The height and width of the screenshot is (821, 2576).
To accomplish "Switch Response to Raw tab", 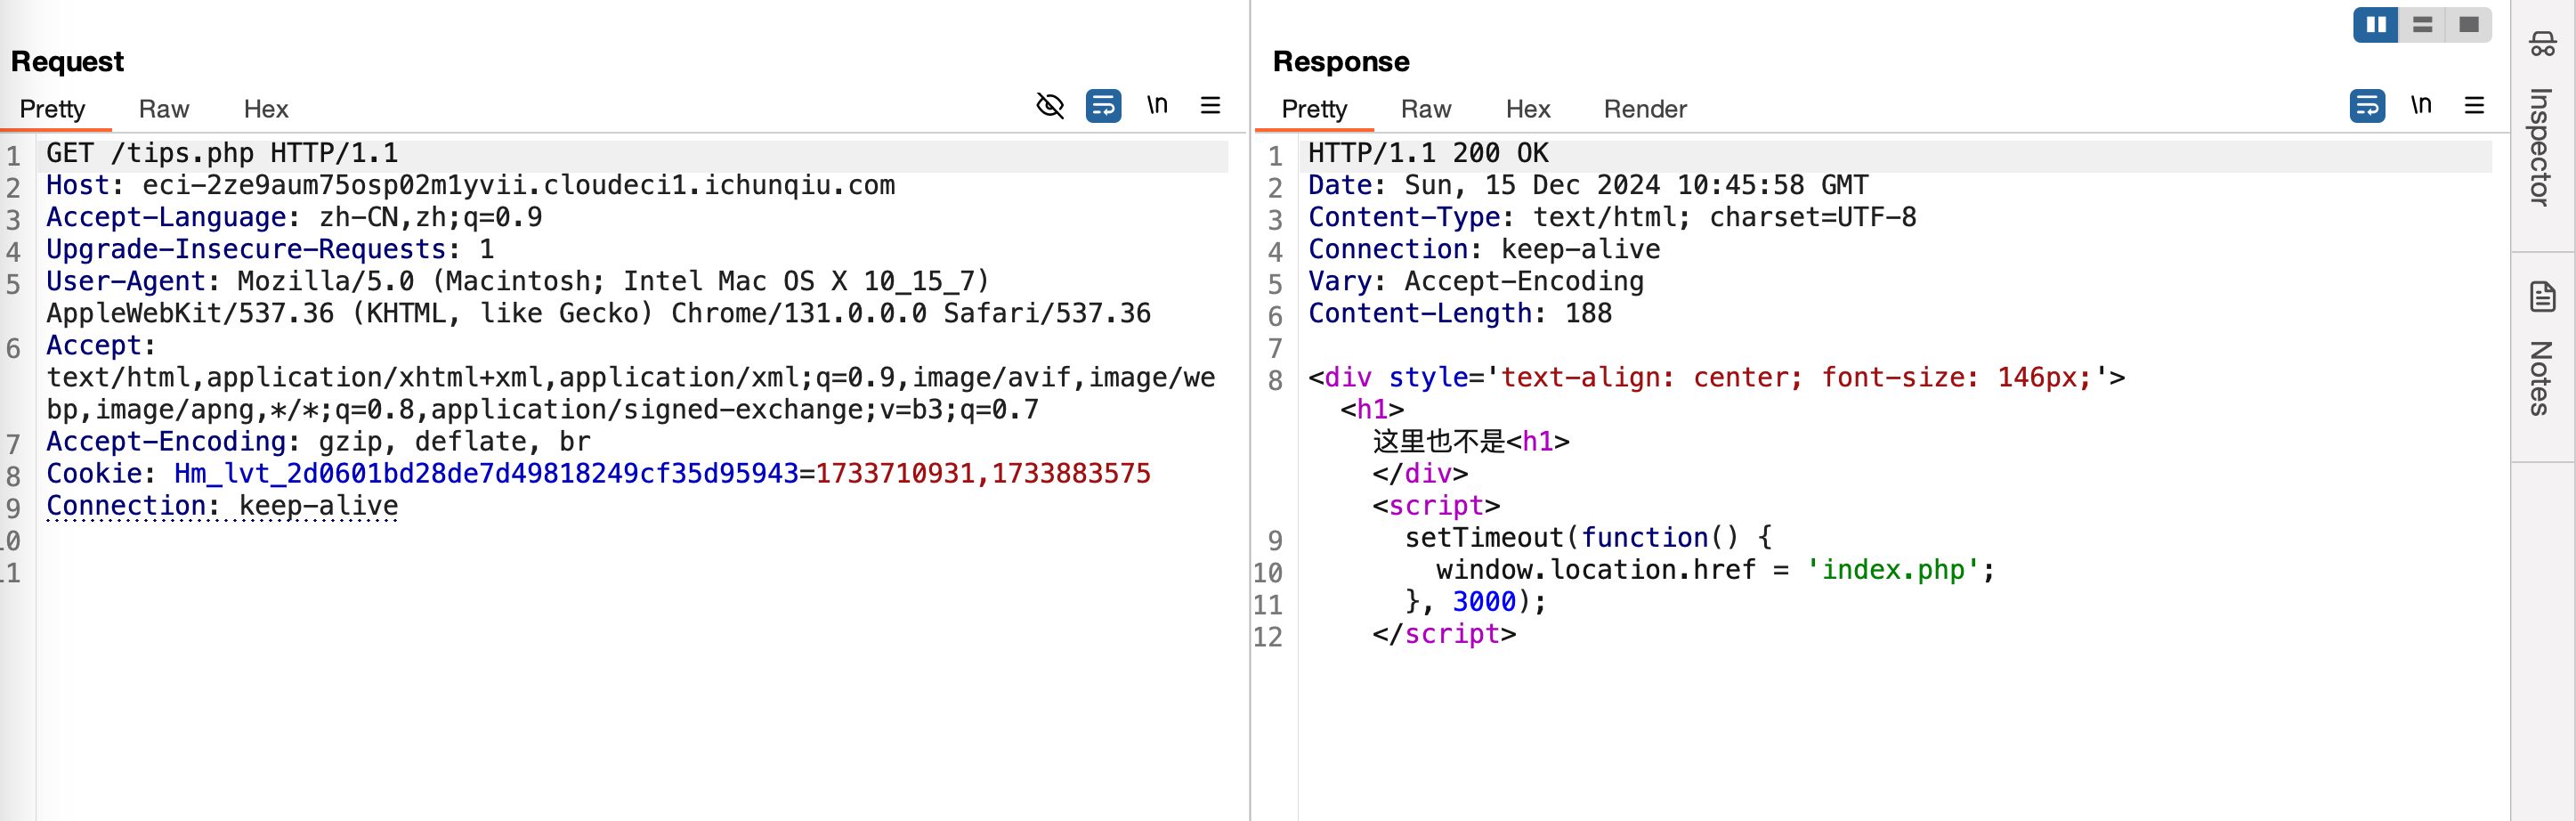I will tap(1426, 109).
